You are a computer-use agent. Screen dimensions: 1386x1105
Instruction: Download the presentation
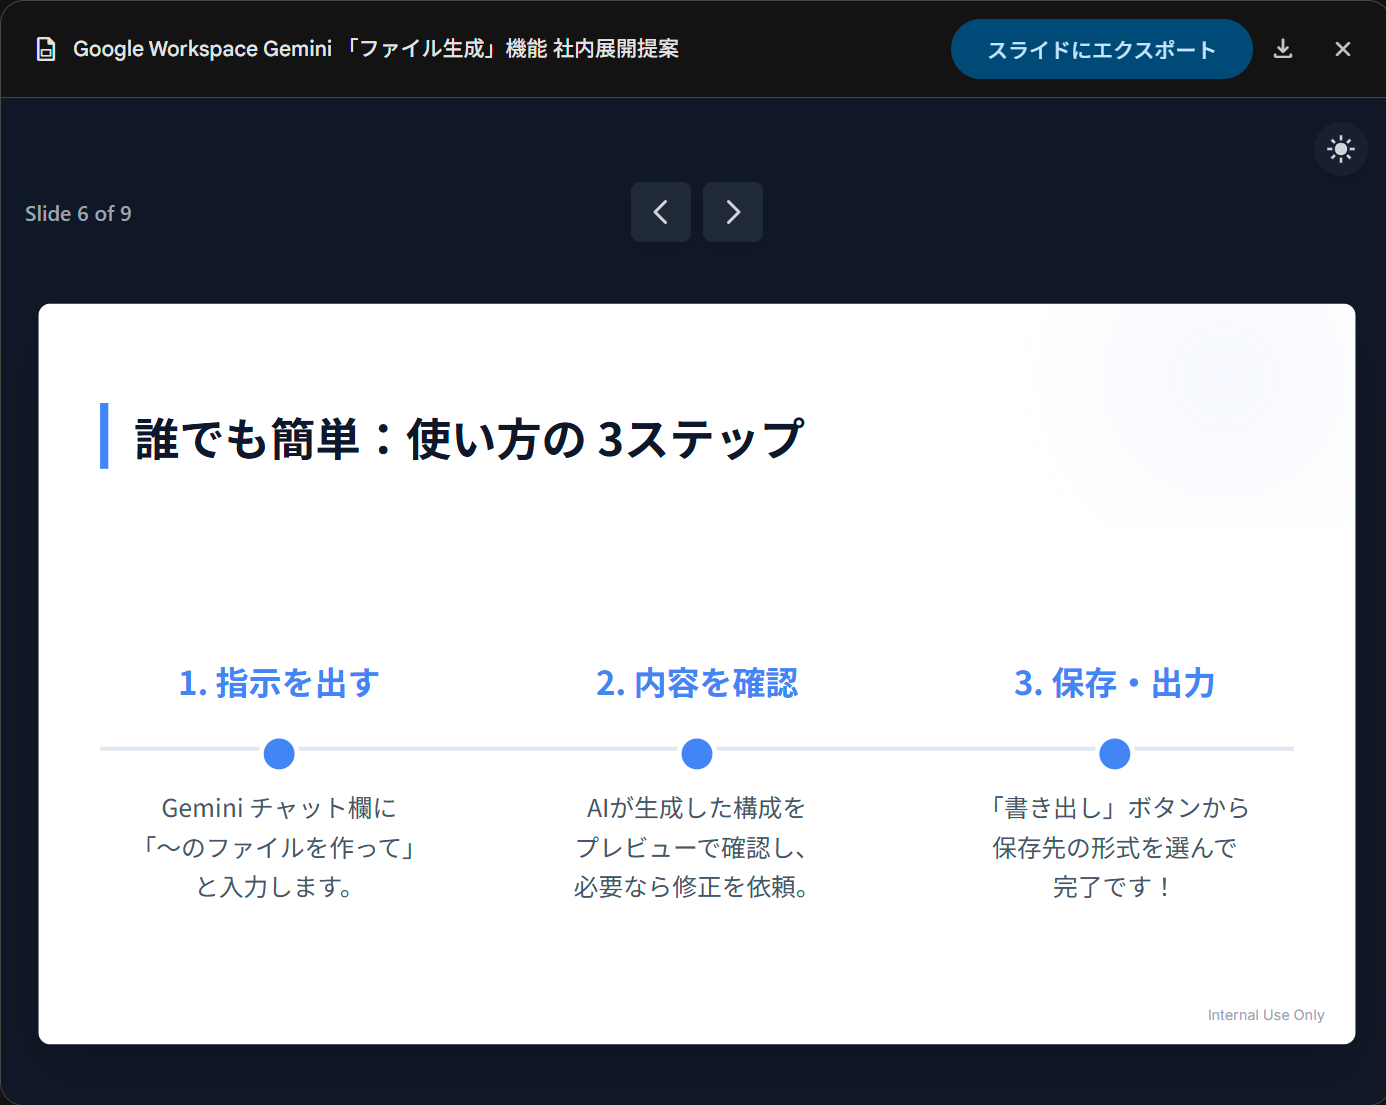(x=1283, y=49)
